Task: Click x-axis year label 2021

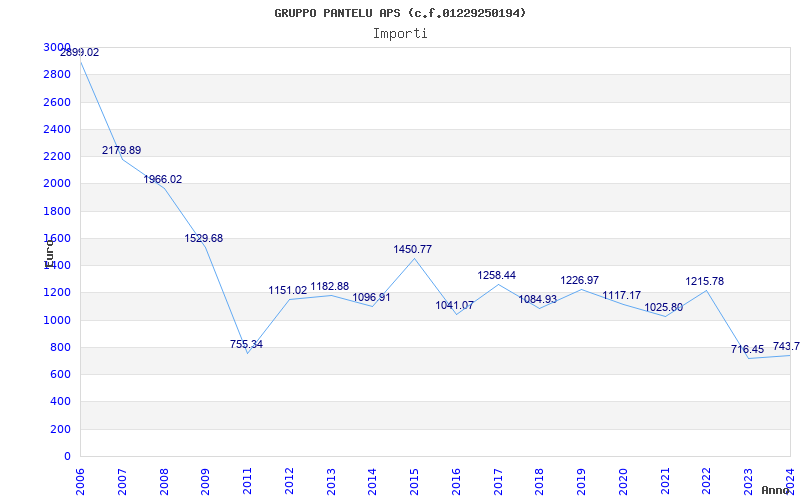Action: tap(665, 482)
